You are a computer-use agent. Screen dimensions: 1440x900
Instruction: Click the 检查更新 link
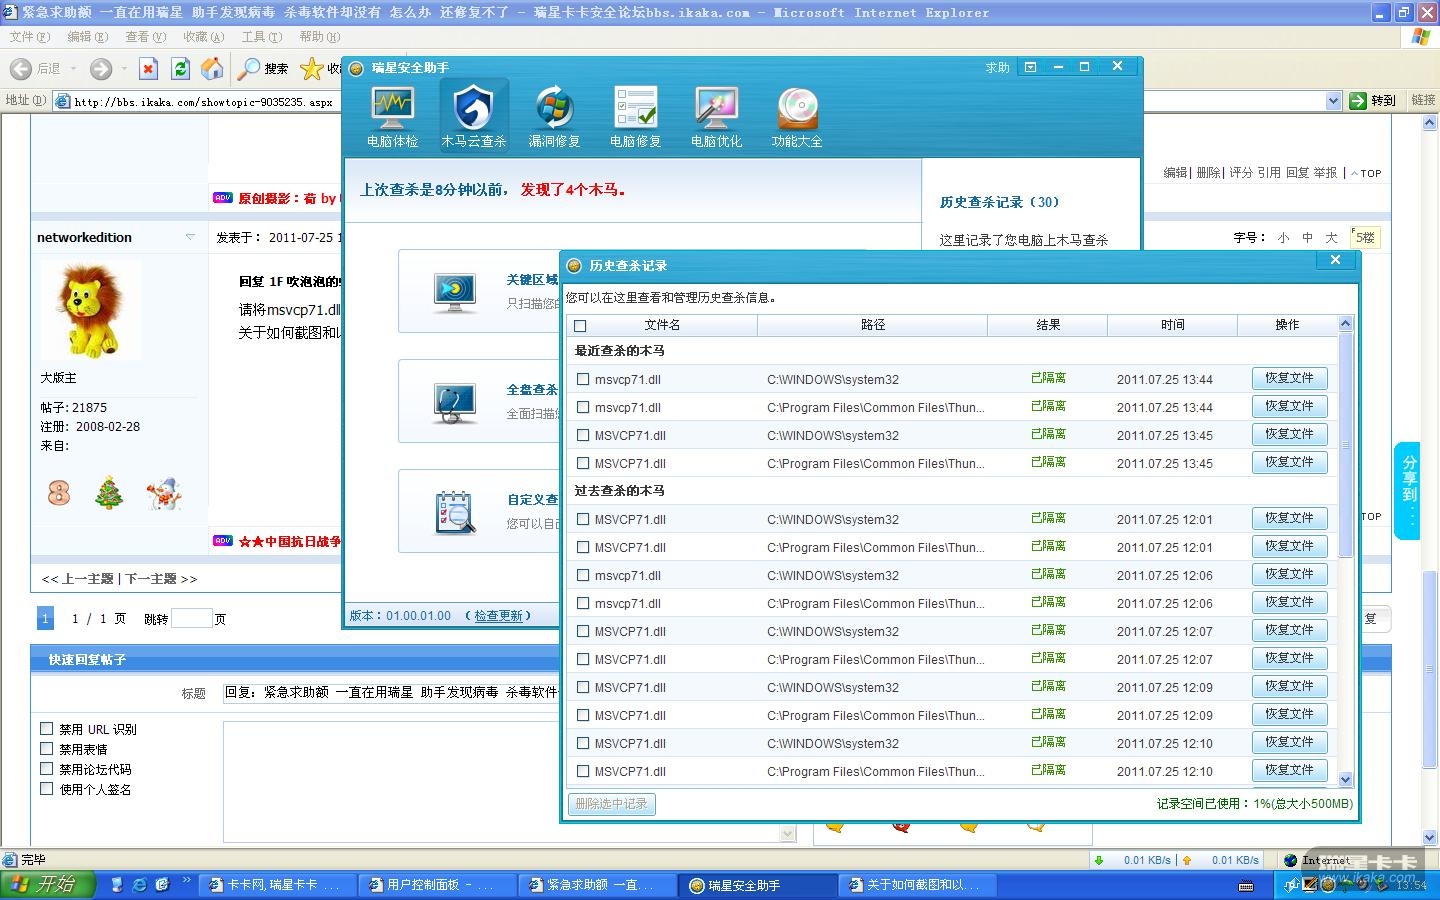[498, 616]
